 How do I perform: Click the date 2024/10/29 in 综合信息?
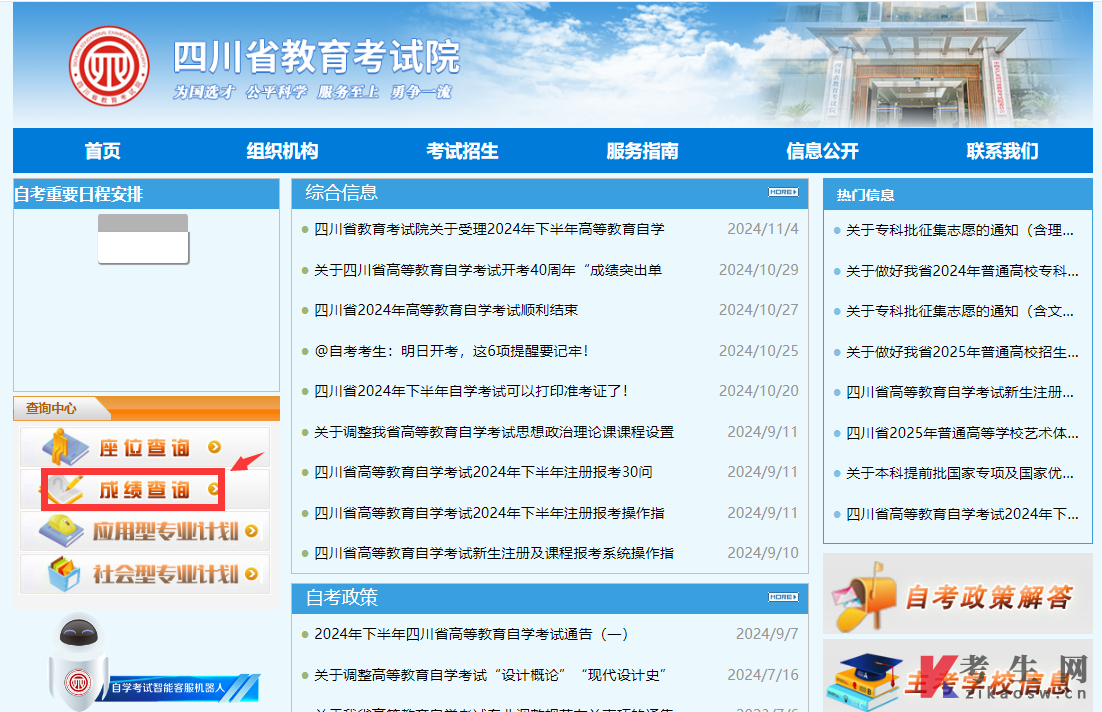(758, 270)
